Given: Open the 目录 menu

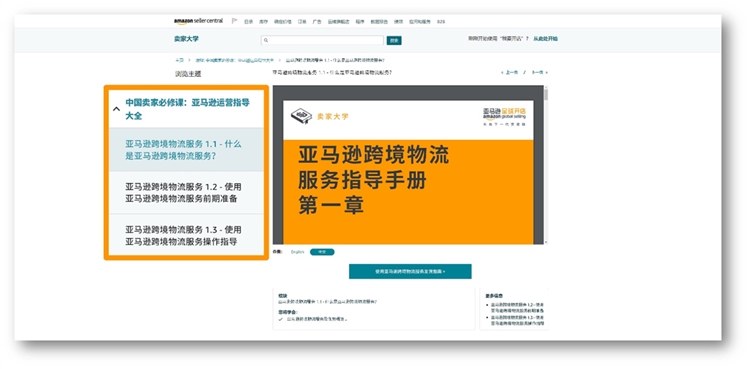Looking at the screenshot, I should tap(248, 22).
